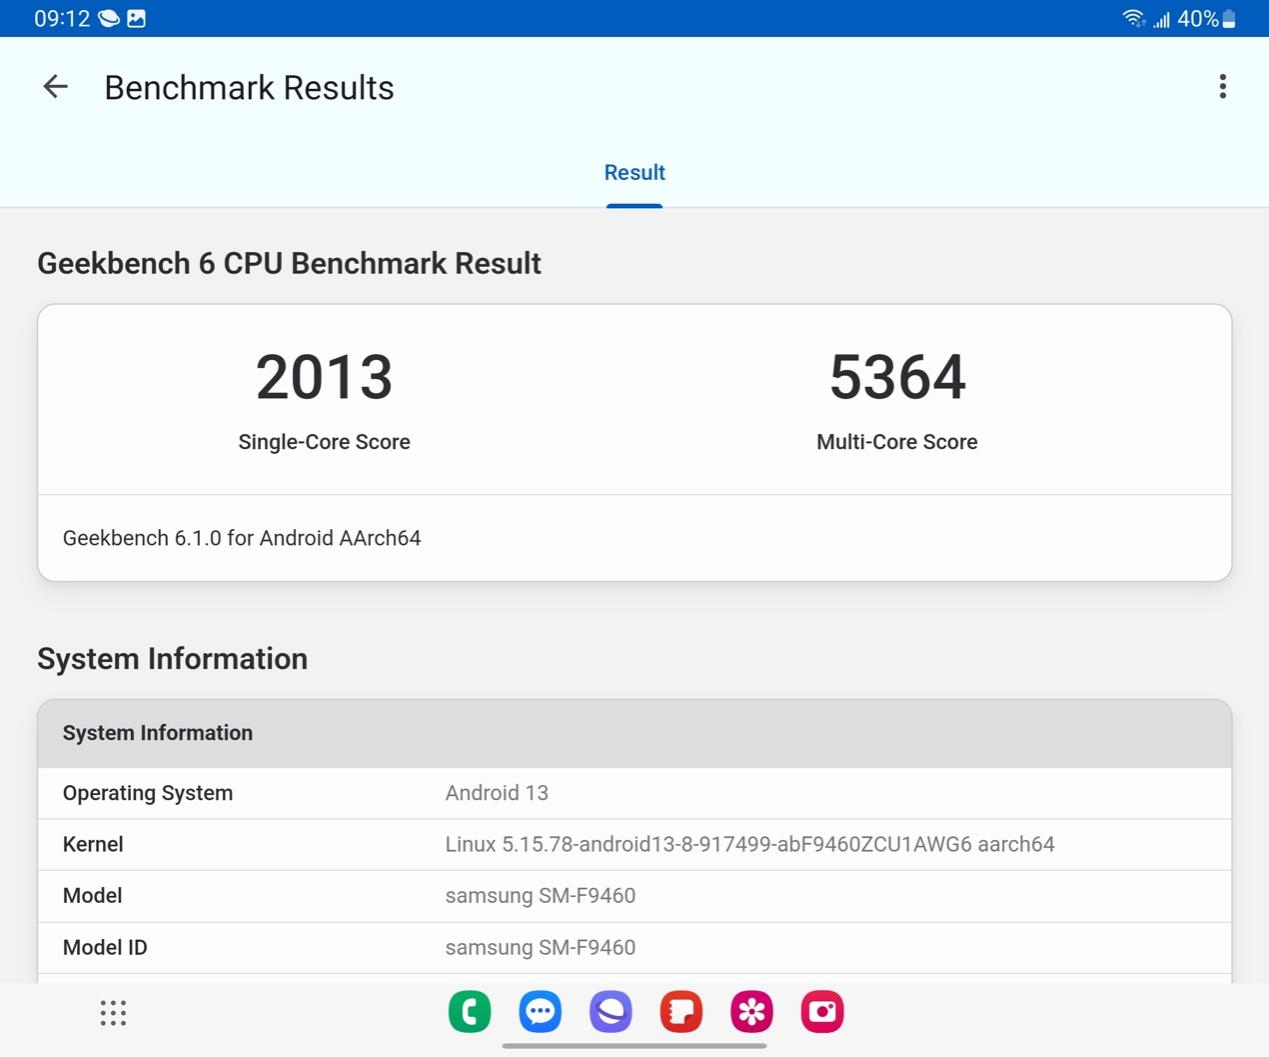Viewport: 1269px width, 1057px height.
Task: Select samsung SM-F9460 in the Model row
Action: pos(540,895)
